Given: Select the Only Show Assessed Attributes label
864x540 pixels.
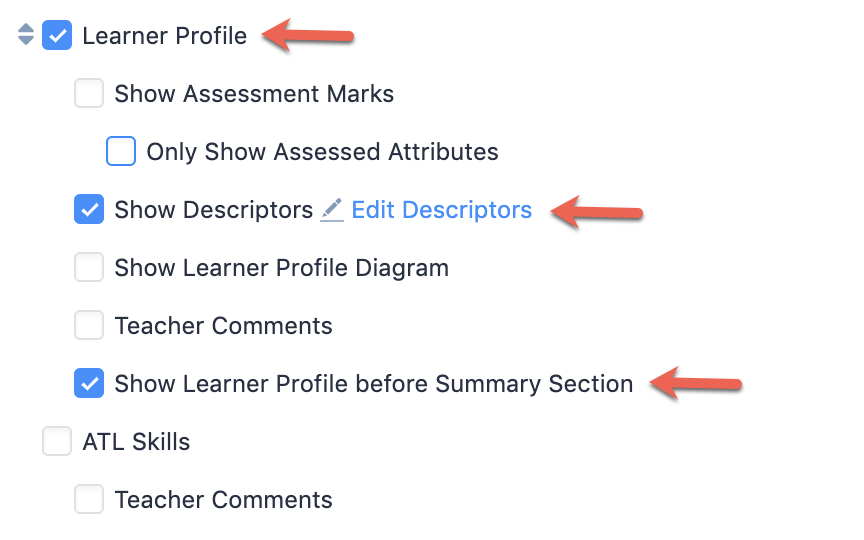Looking at the screenshot, I should click(x=322, y=152).
